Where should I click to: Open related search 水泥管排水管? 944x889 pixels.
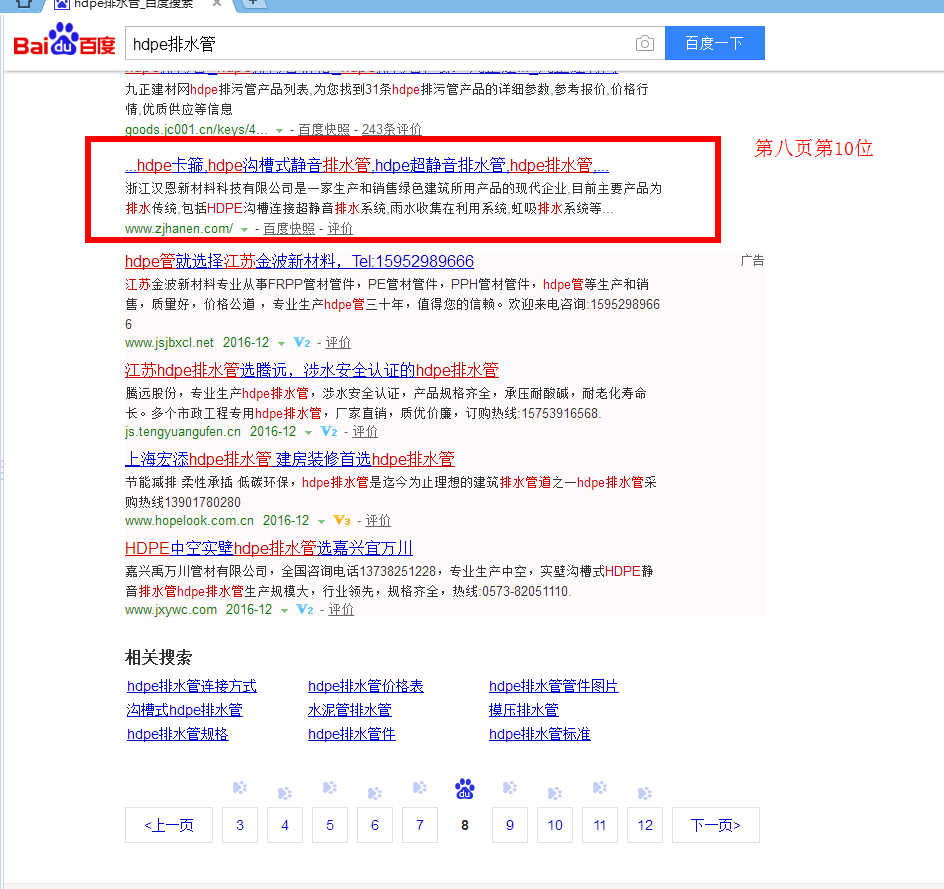click(x=350, y=710)
